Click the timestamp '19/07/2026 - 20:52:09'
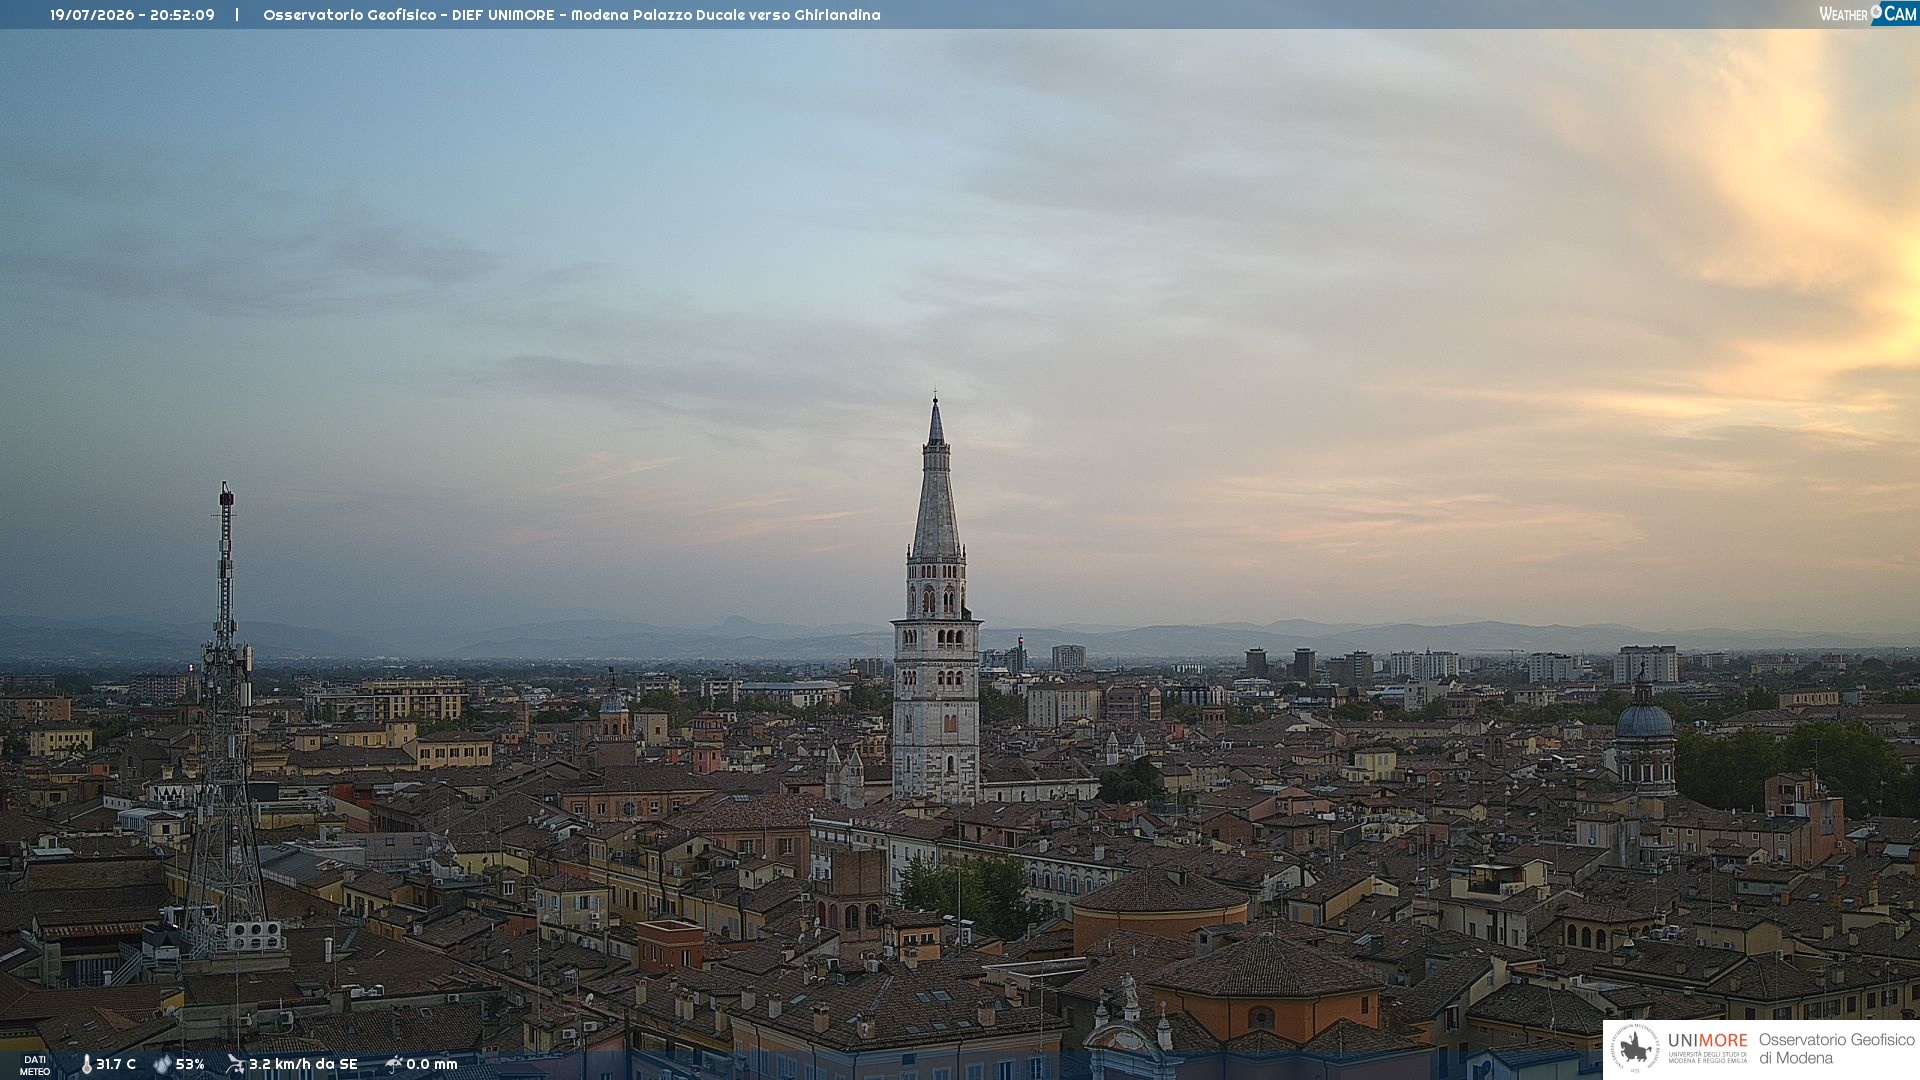Viewport: 1920px width, 1080px height. 132,15
